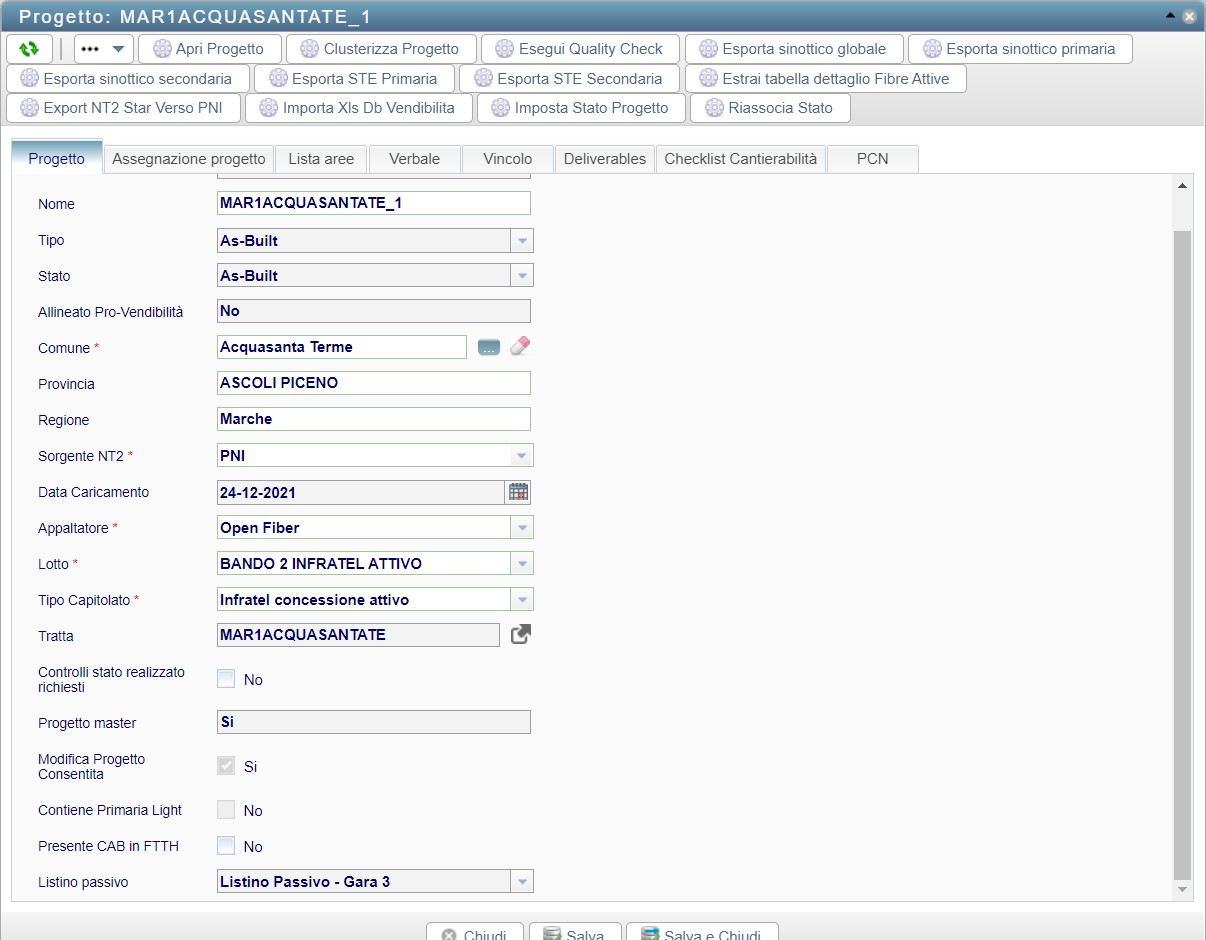Click the Apri Progetto button

[x=209, y=49]
